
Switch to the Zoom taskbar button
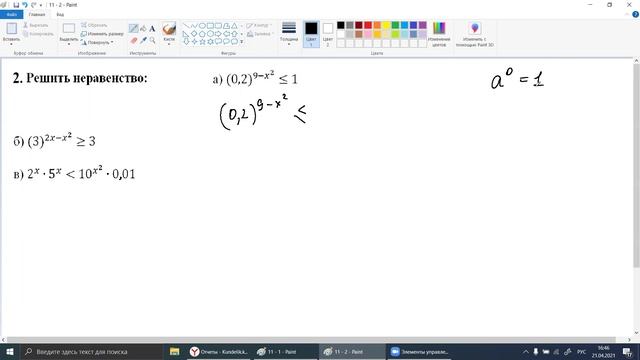tap(420, 352)
